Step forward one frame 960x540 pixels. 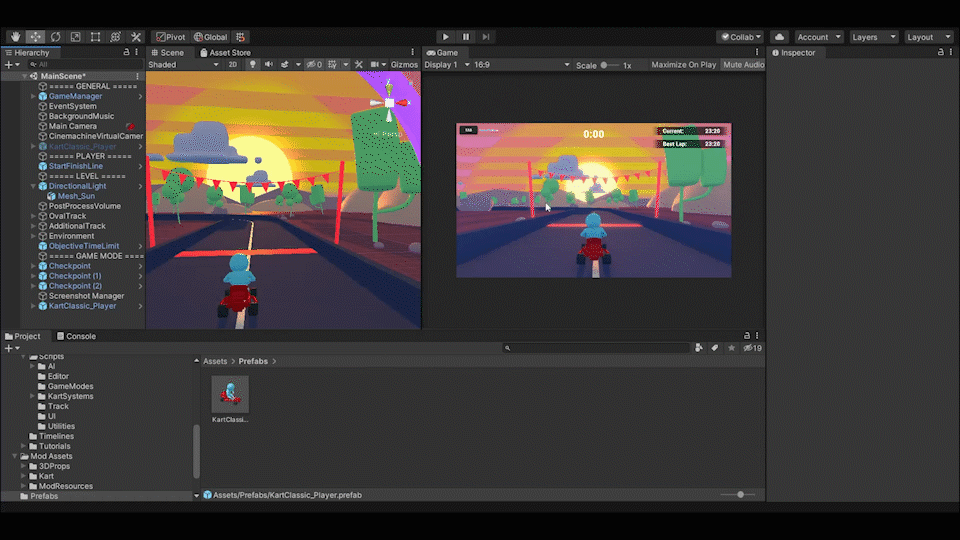[x=486, y=37]
